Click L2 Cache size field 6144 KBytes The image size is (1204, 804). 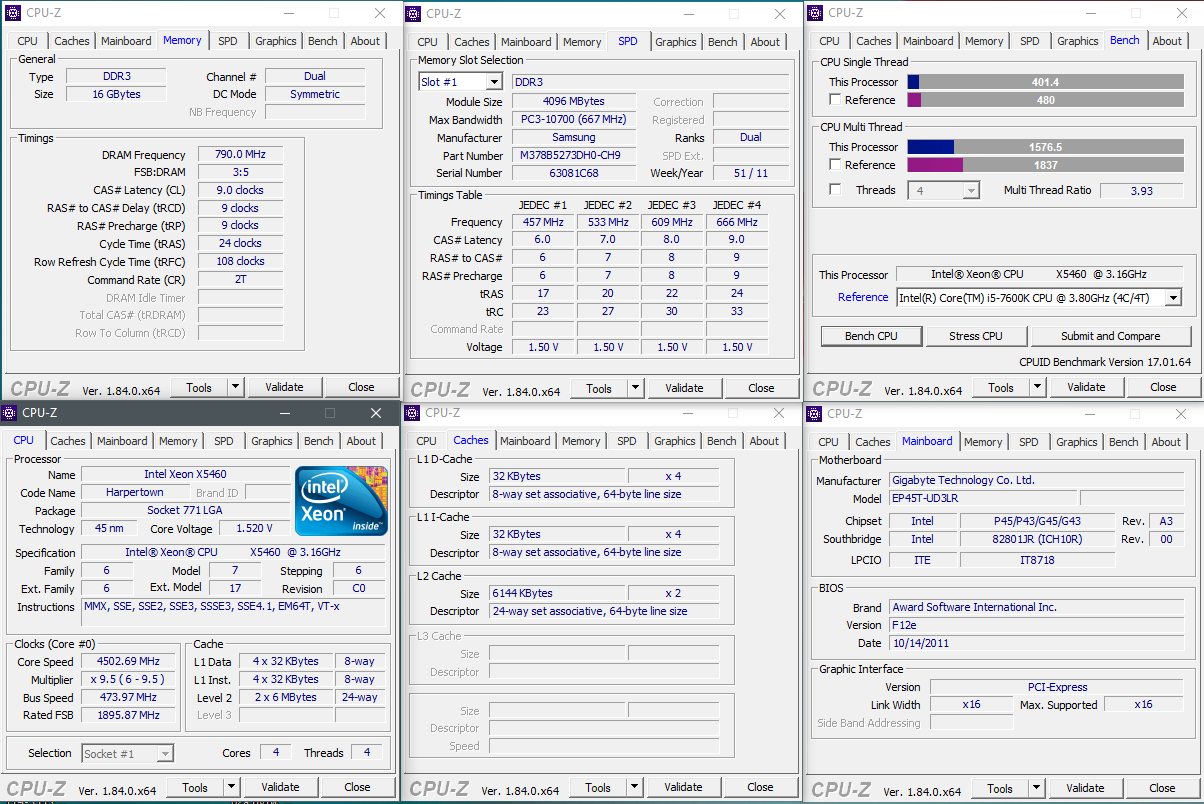click(x=557, y=593)
